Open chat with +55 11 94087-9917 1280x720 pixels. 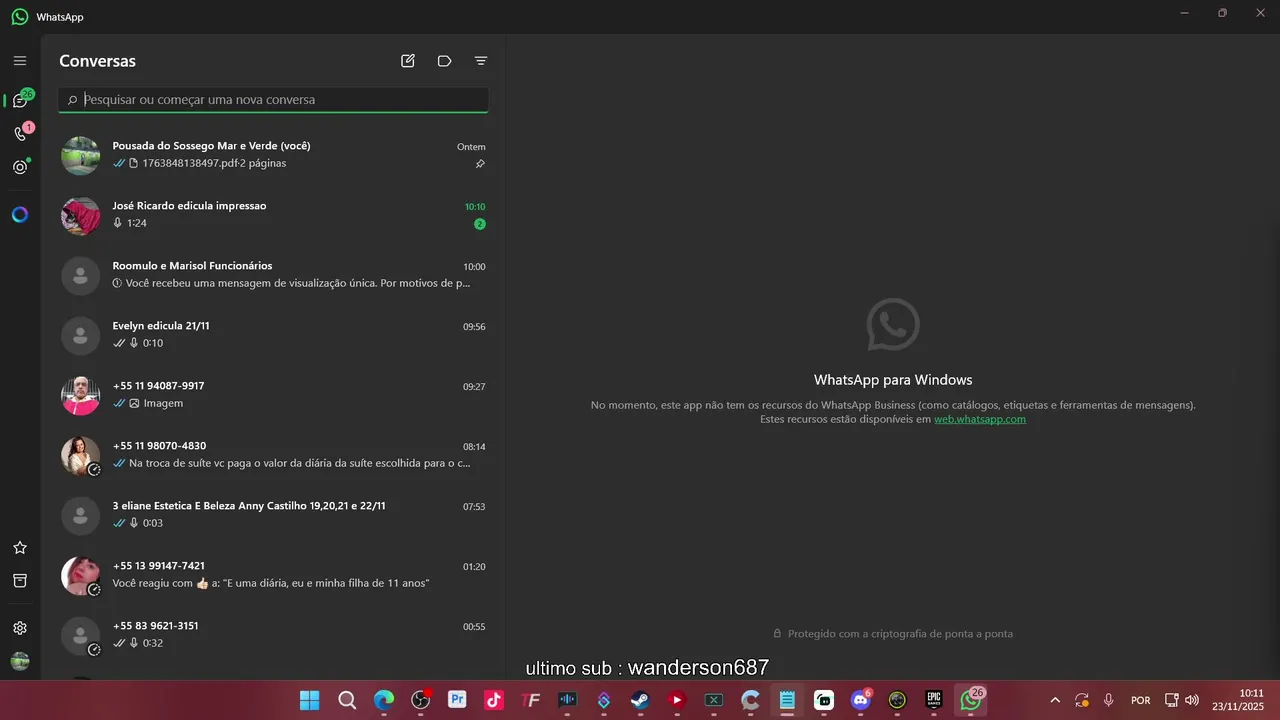click(273, 395)
